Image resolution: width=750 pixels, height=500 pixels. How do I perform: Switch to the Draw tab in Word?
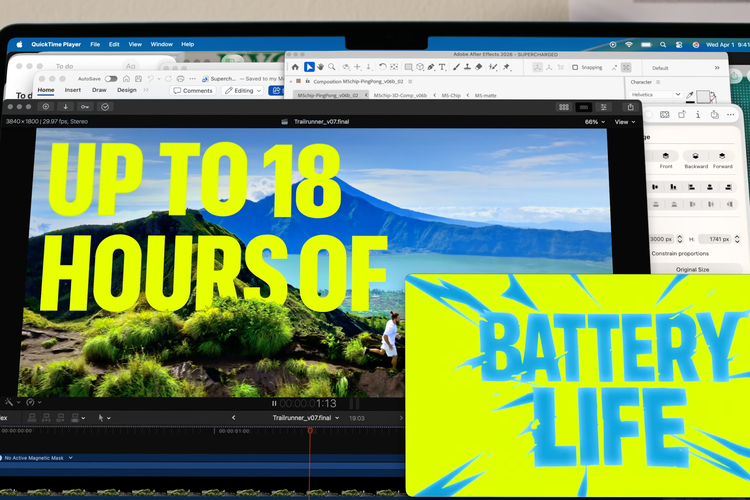[x=99, y=90]
